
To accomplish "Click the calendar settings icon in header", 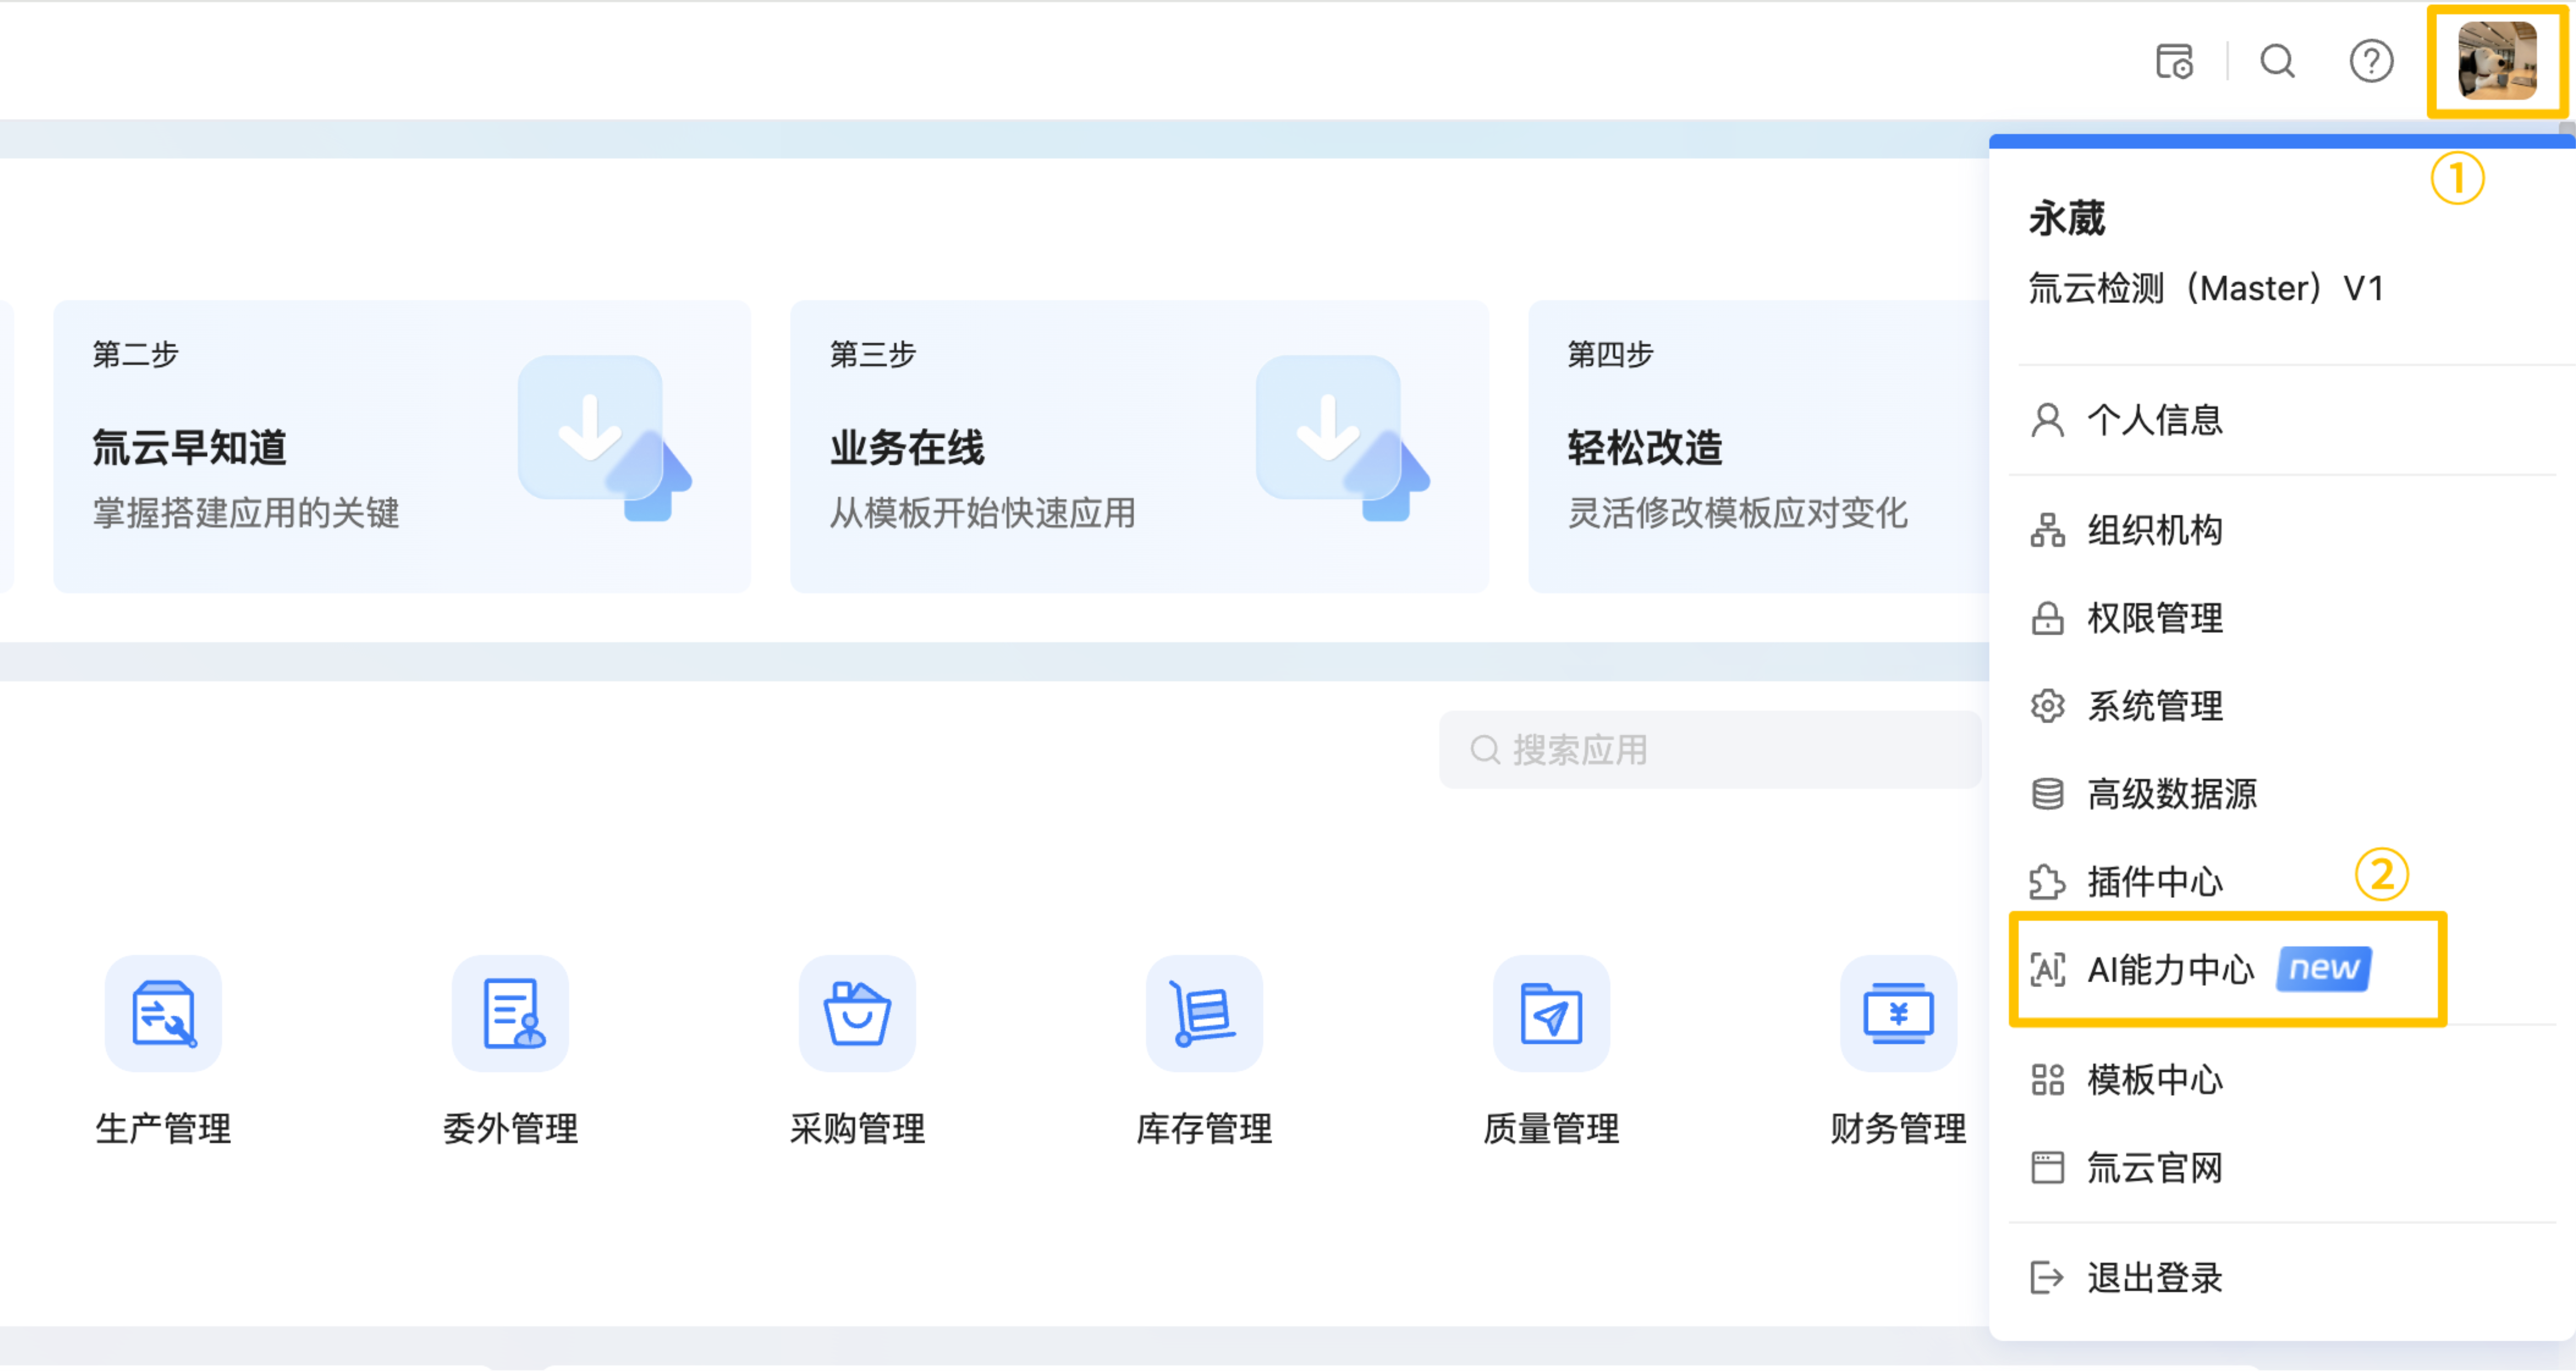I will (x=2174, y=61).
